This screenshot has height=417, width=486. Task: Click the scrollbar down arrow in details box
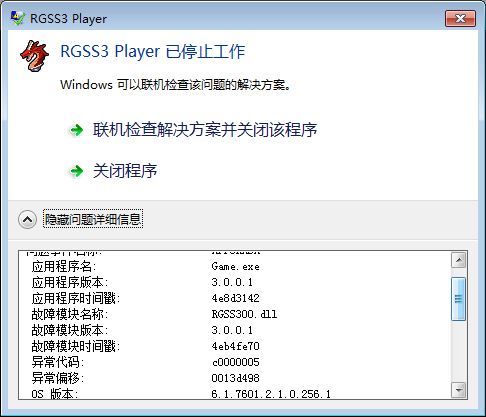click(459, 390)
